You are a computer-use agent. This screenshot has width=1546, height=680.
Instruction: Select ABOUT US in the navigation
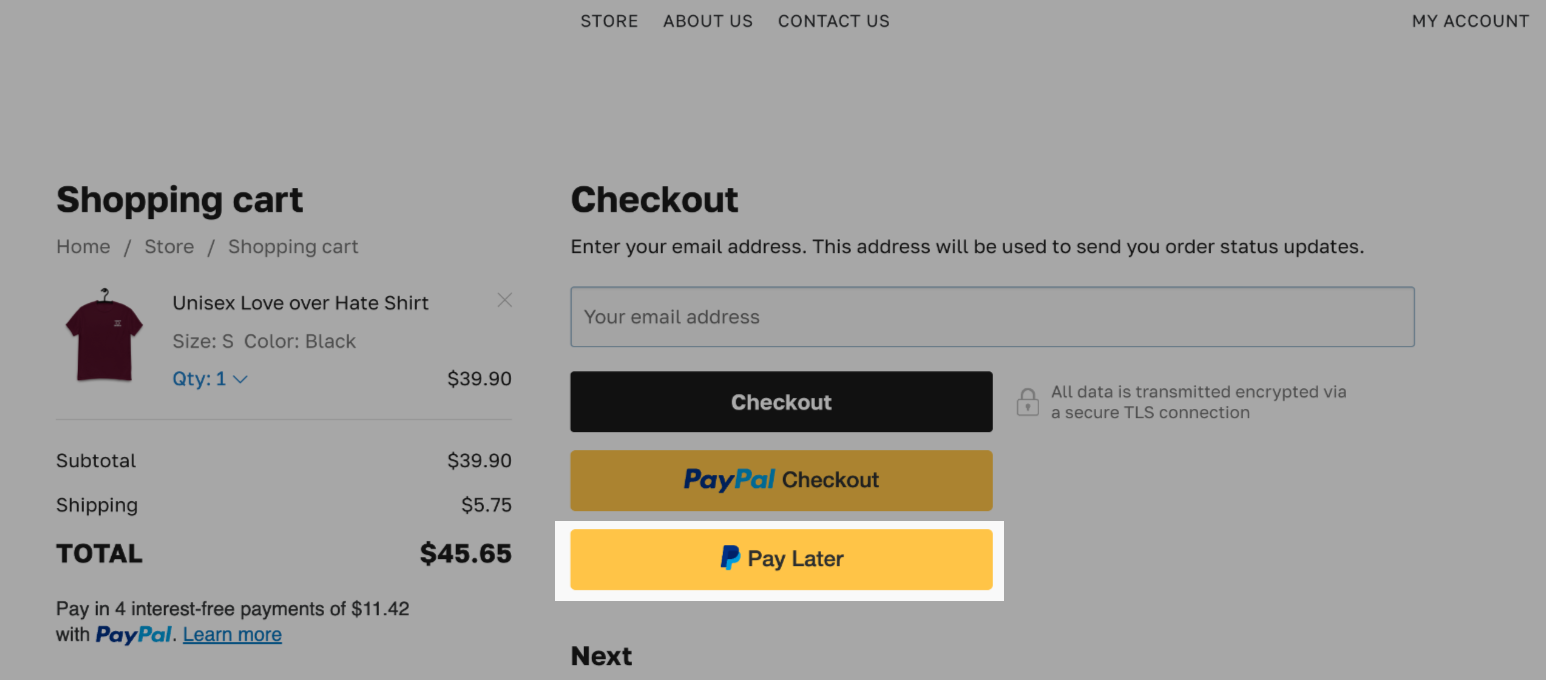pyautogui.click(x=708, y=20)
